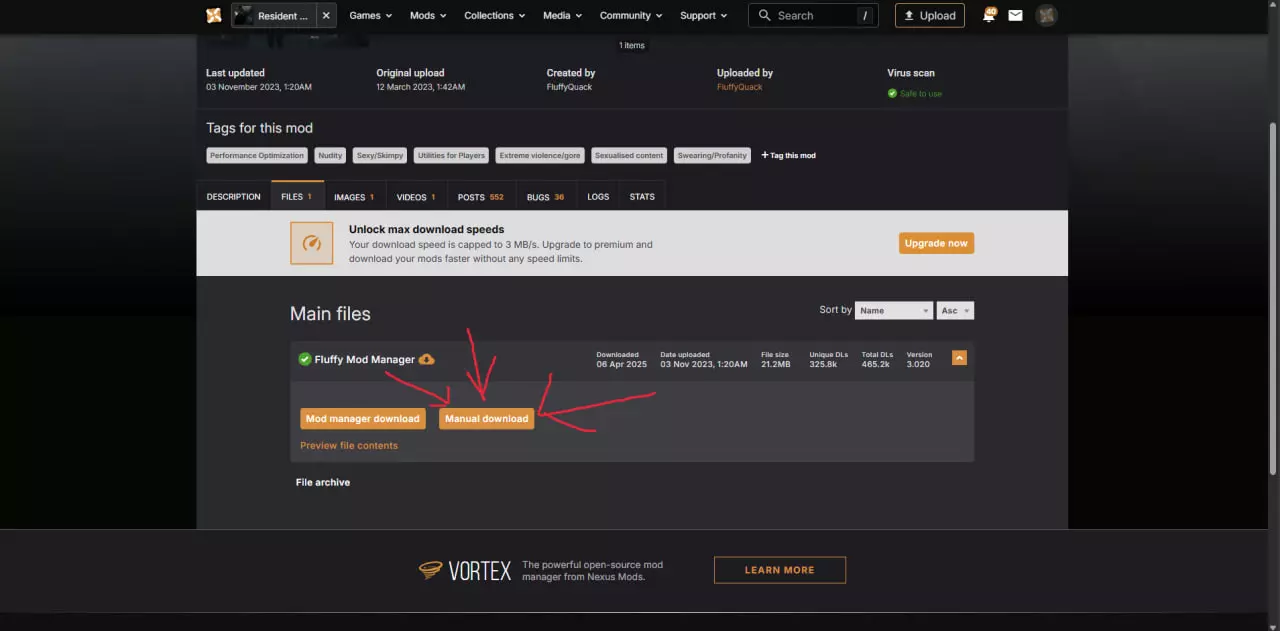Click the Extreme violence/gore tag
Screen dimensions: 1280x631
(540, 155)
